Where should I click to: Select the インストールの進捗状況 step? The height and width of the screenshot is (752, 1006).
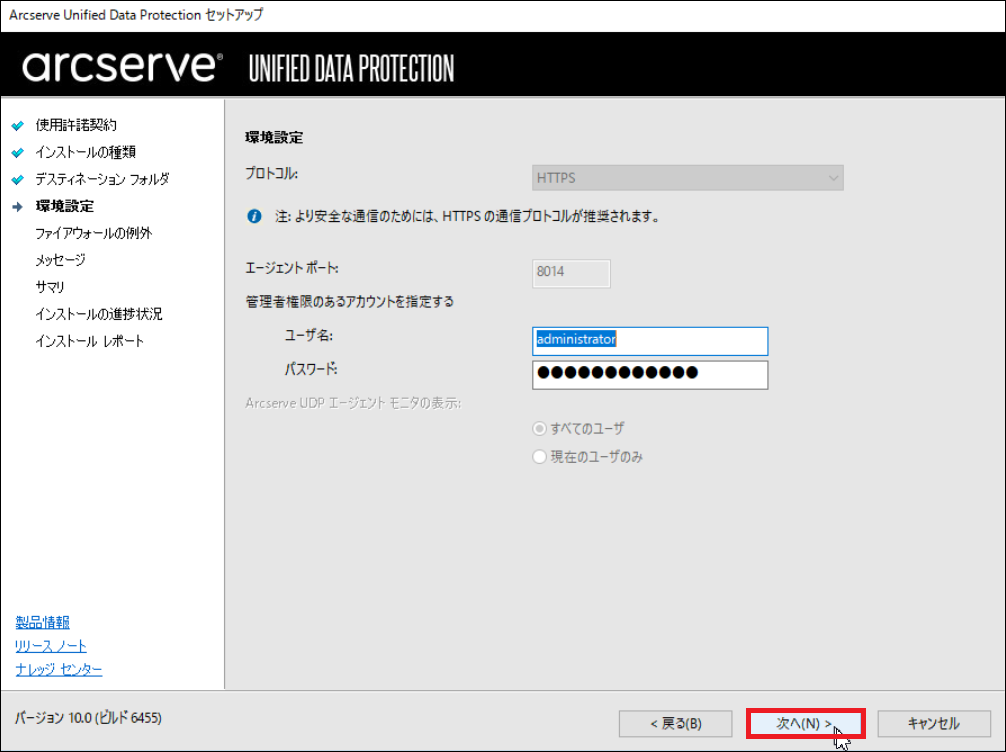click(x=99, y=314)
